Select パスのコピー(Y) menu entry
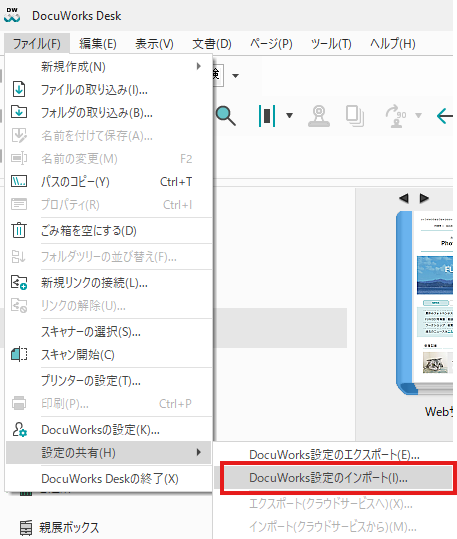 109,182
